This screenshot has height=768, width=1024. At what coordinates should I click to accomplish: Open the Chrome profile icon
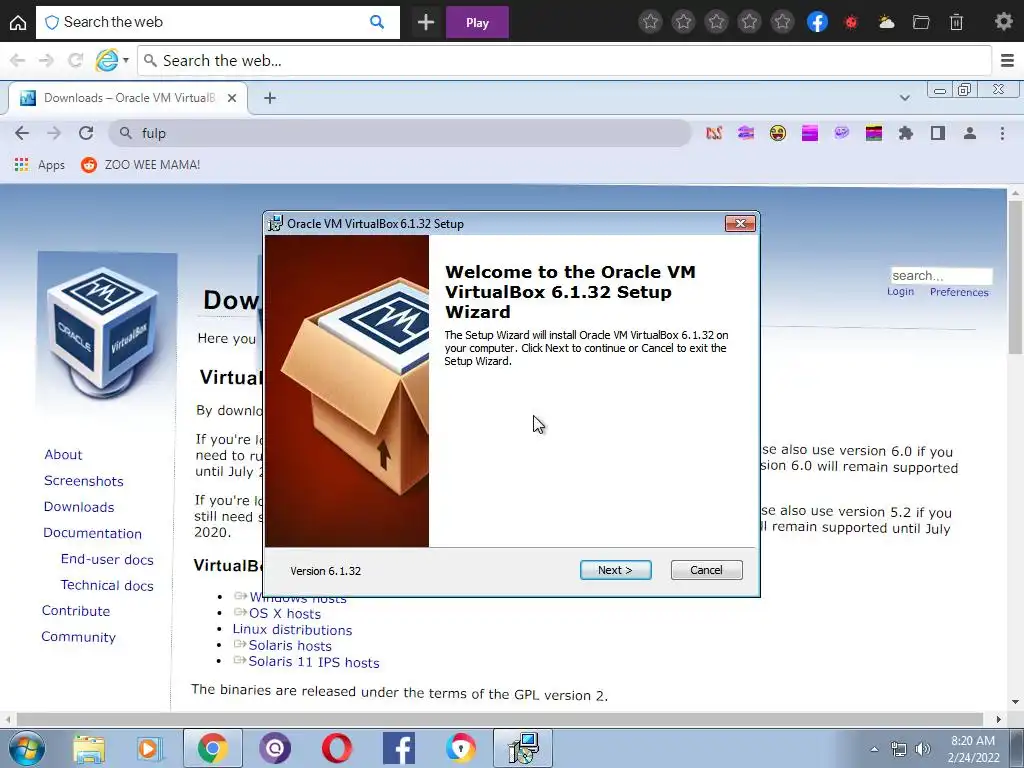970,133
